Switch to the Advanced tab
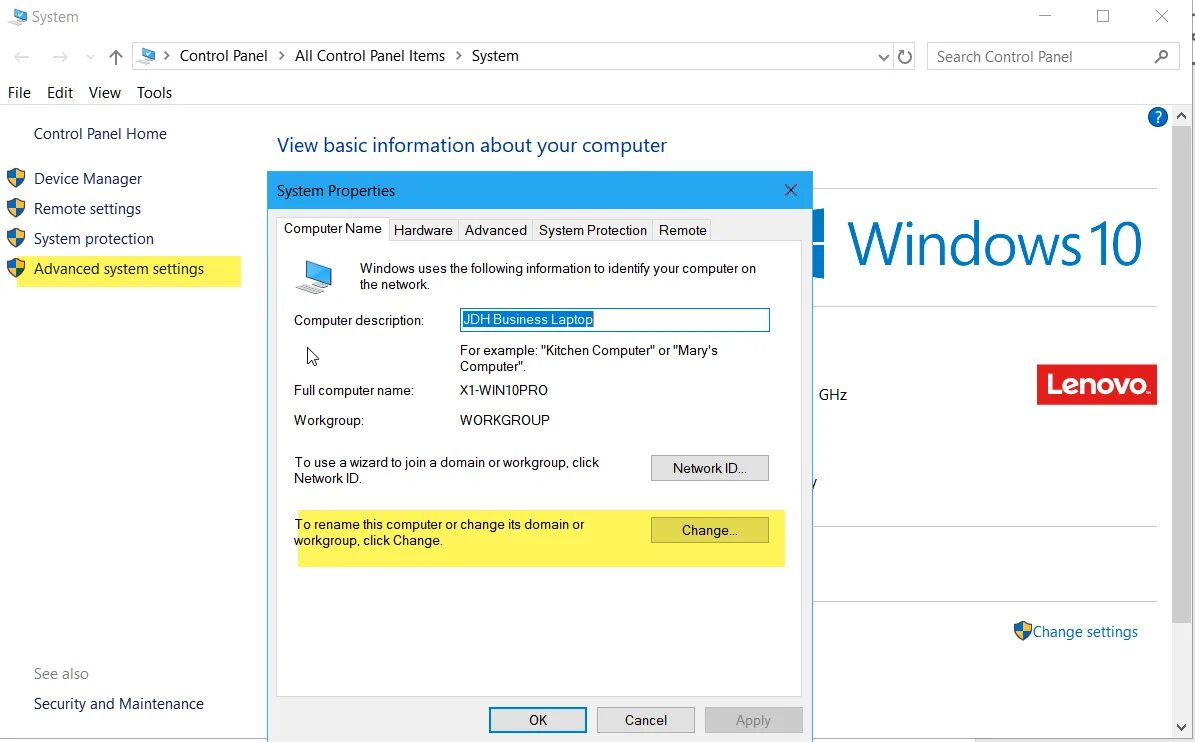The width and height of the screenshot is (1195, 742). point(495,230)
